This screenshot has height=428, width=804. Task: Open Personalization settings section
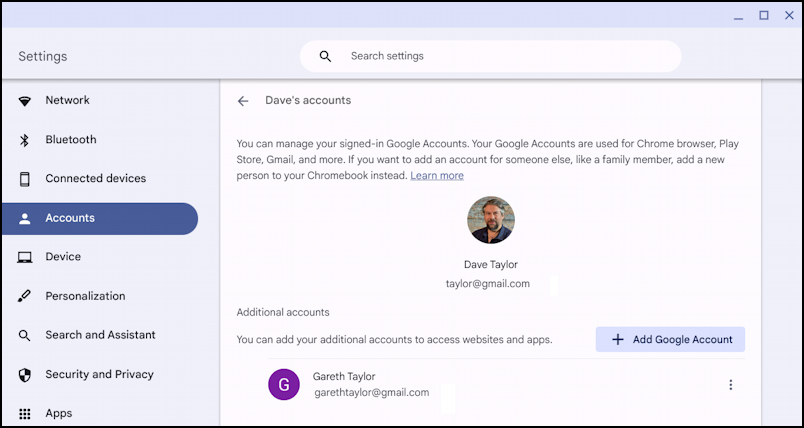100,296
